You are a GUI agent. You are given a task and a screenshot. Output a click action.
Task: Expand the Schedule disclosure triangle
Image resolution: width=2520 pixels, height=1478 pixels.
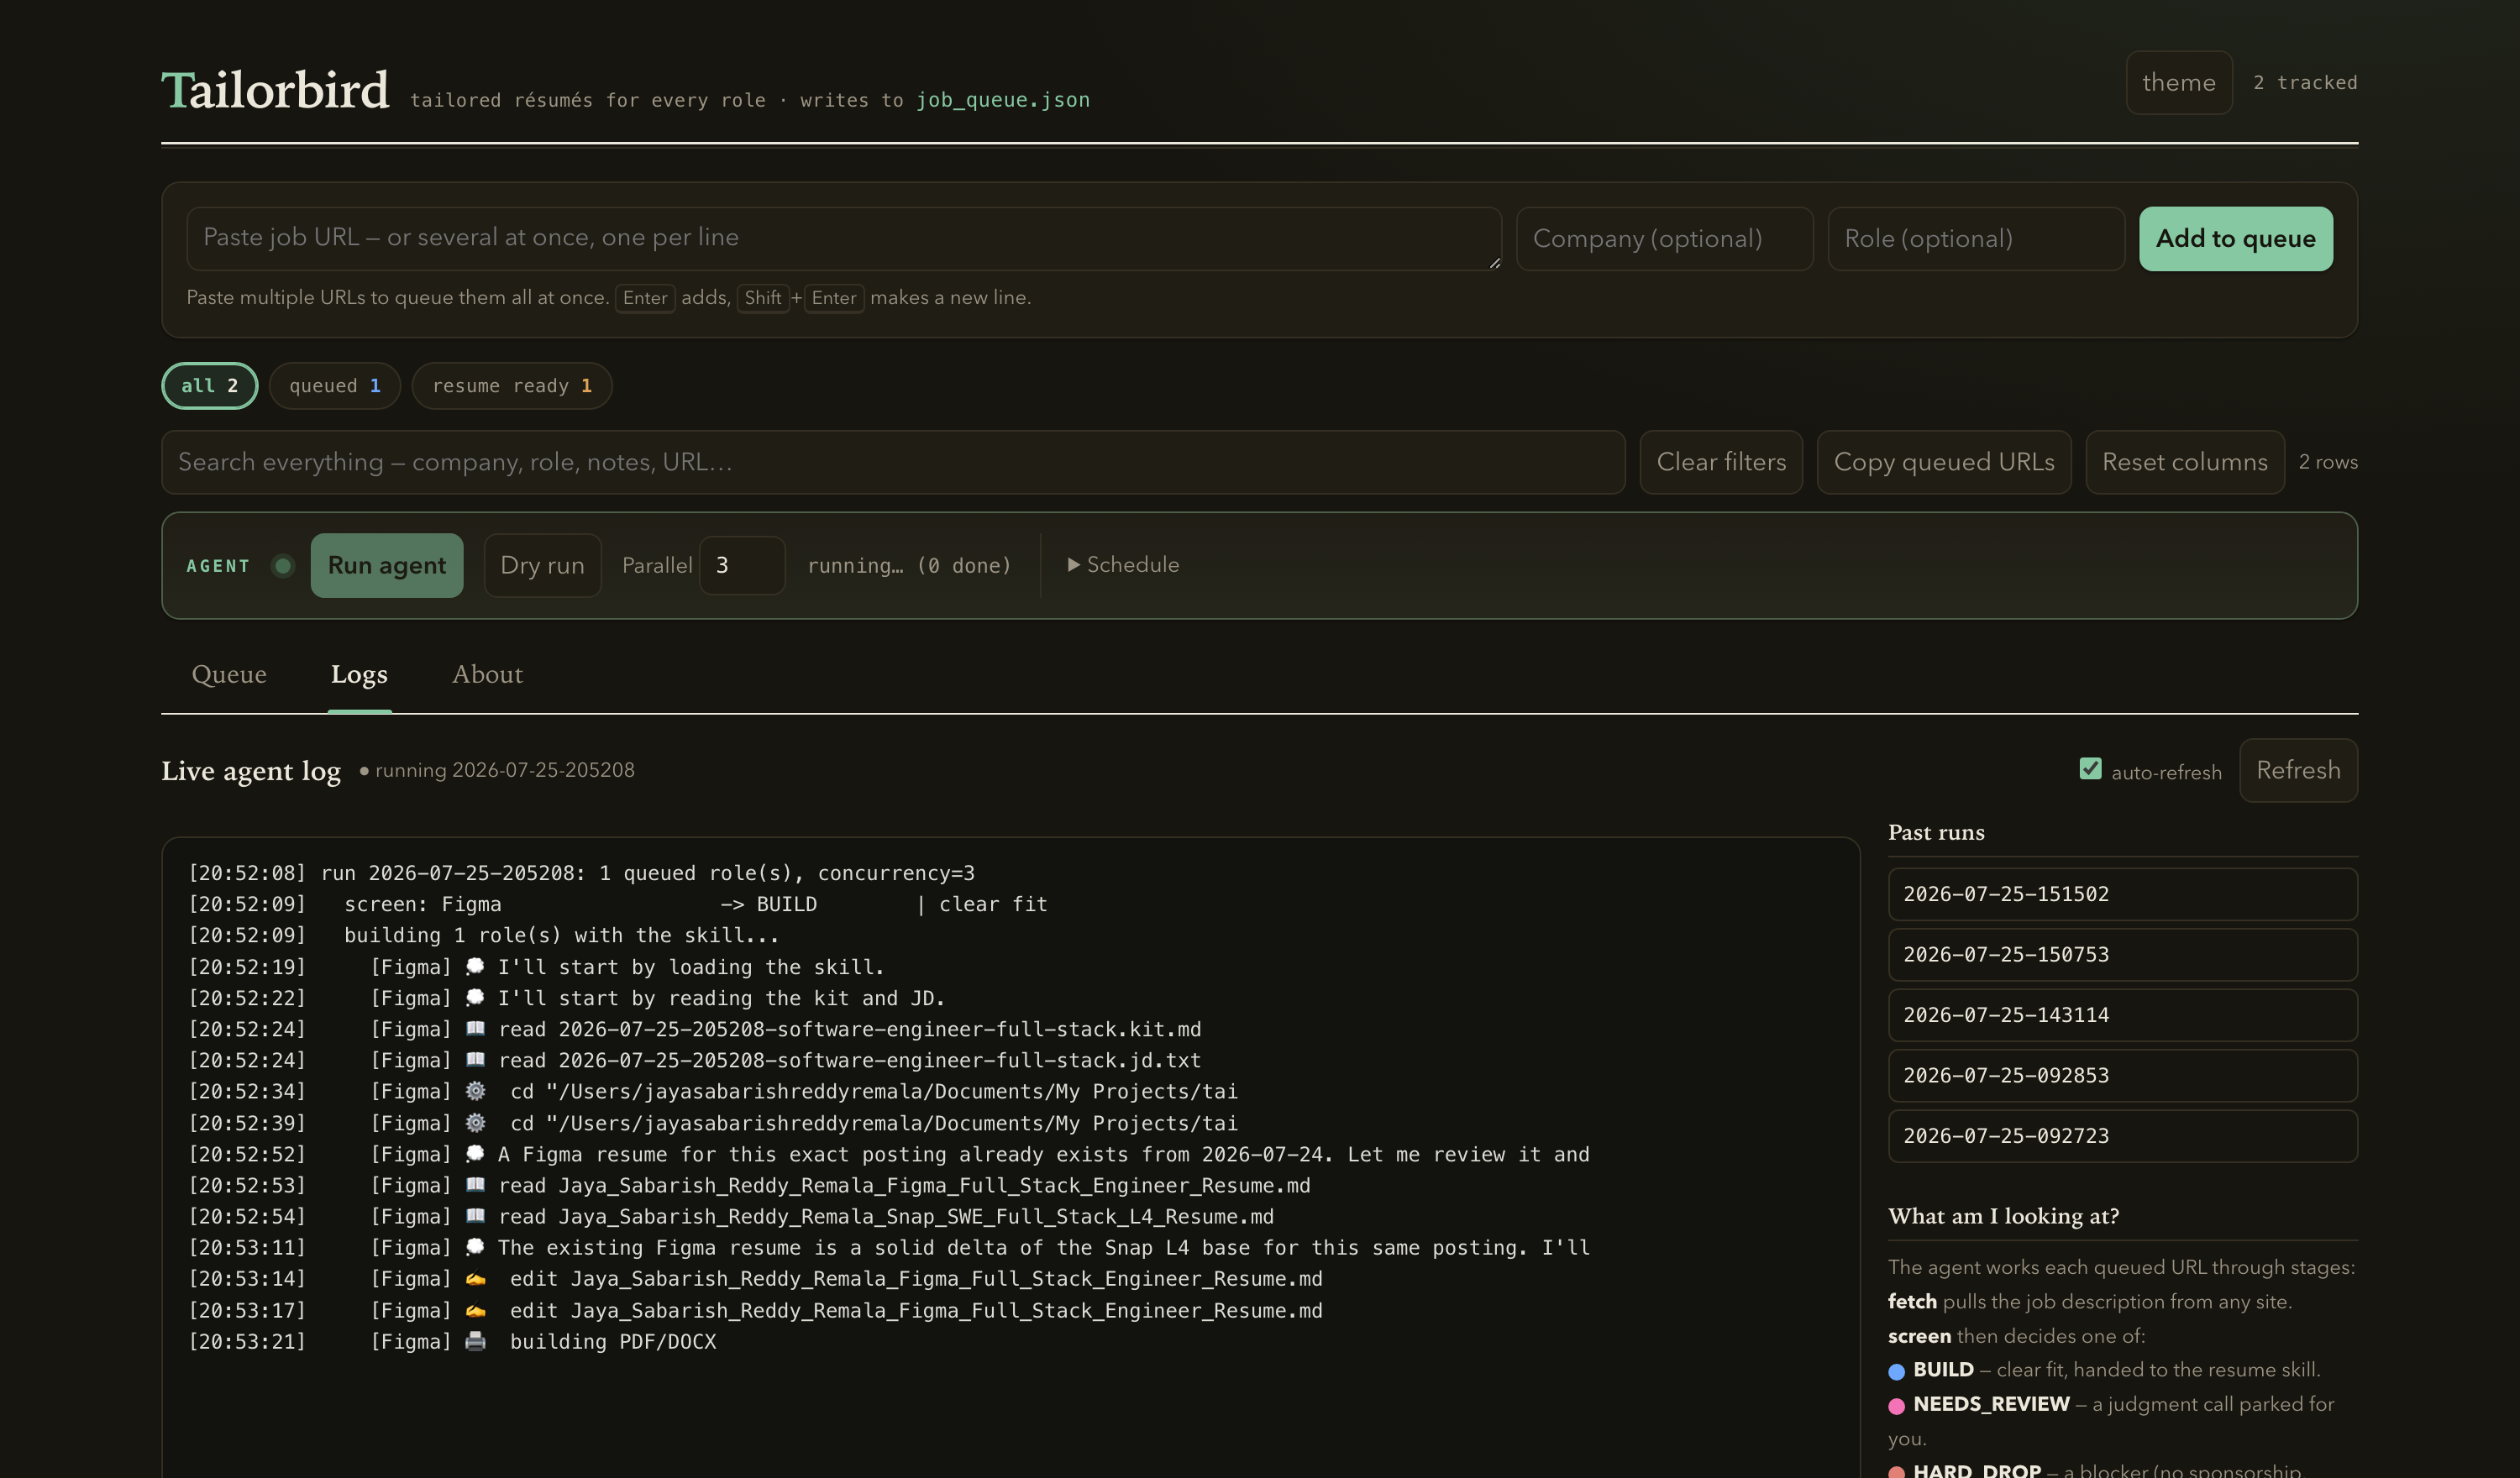pos(1073,565)
